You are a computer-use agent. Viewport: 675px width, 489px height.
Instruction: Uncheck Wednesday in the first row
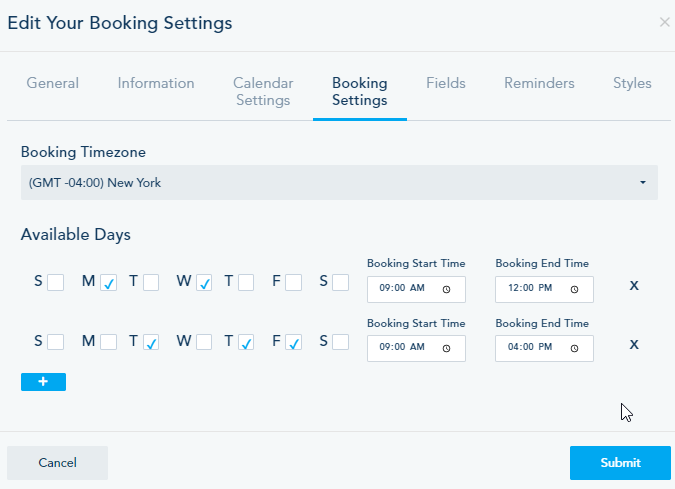pos(204,283)
